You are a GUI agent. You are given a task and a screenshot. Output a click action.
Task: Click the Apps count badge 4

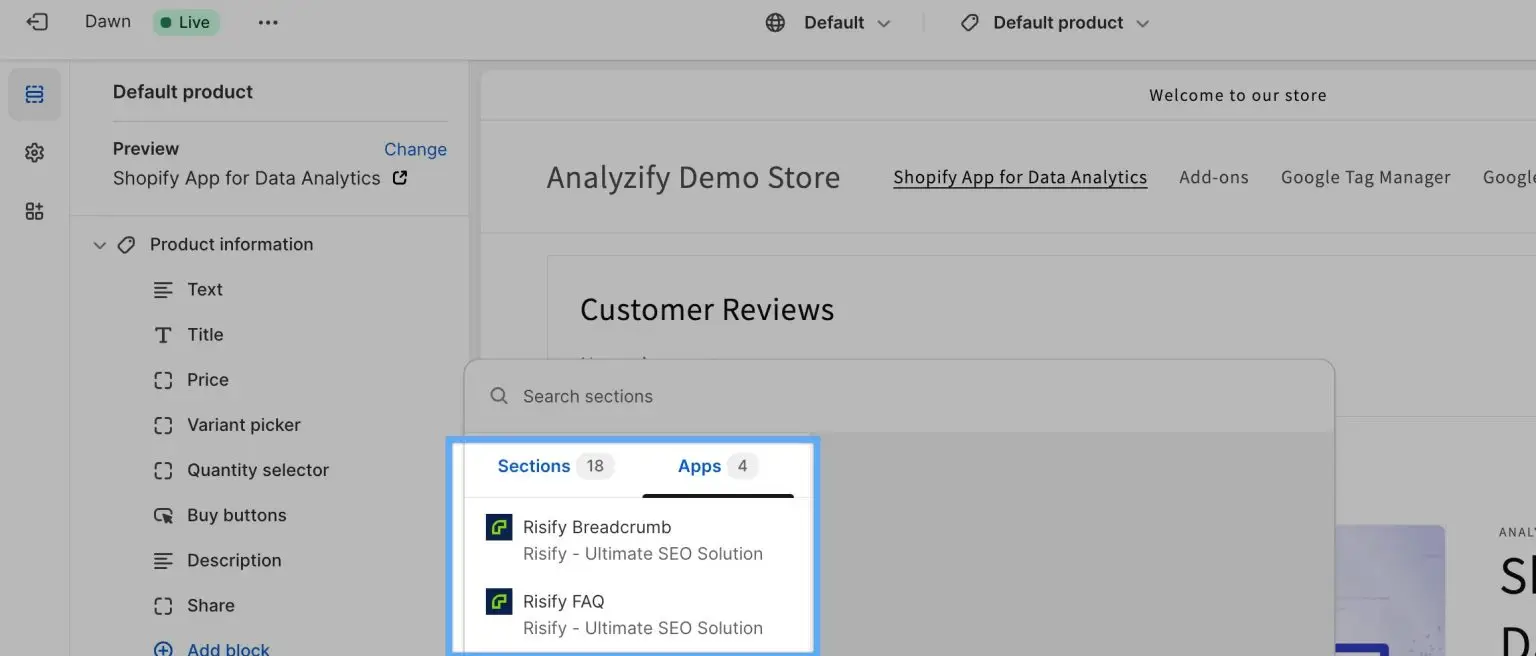742,466
